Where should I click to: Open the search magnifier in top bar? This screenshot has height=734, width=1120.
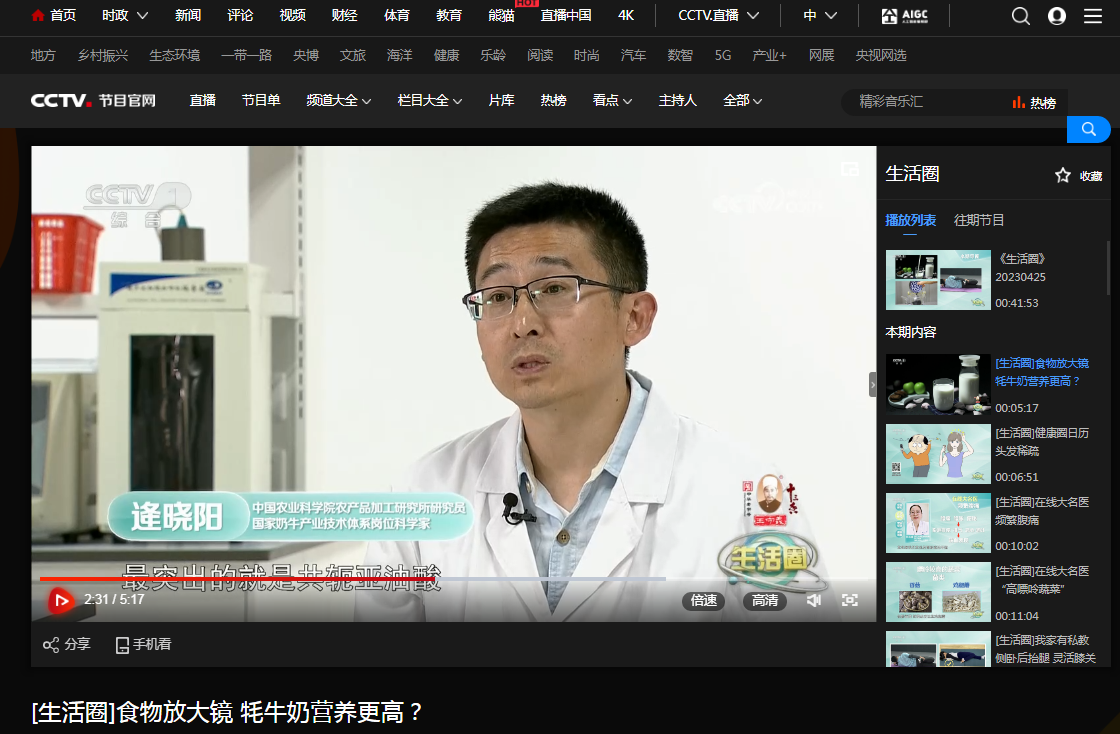[1021, 16]
